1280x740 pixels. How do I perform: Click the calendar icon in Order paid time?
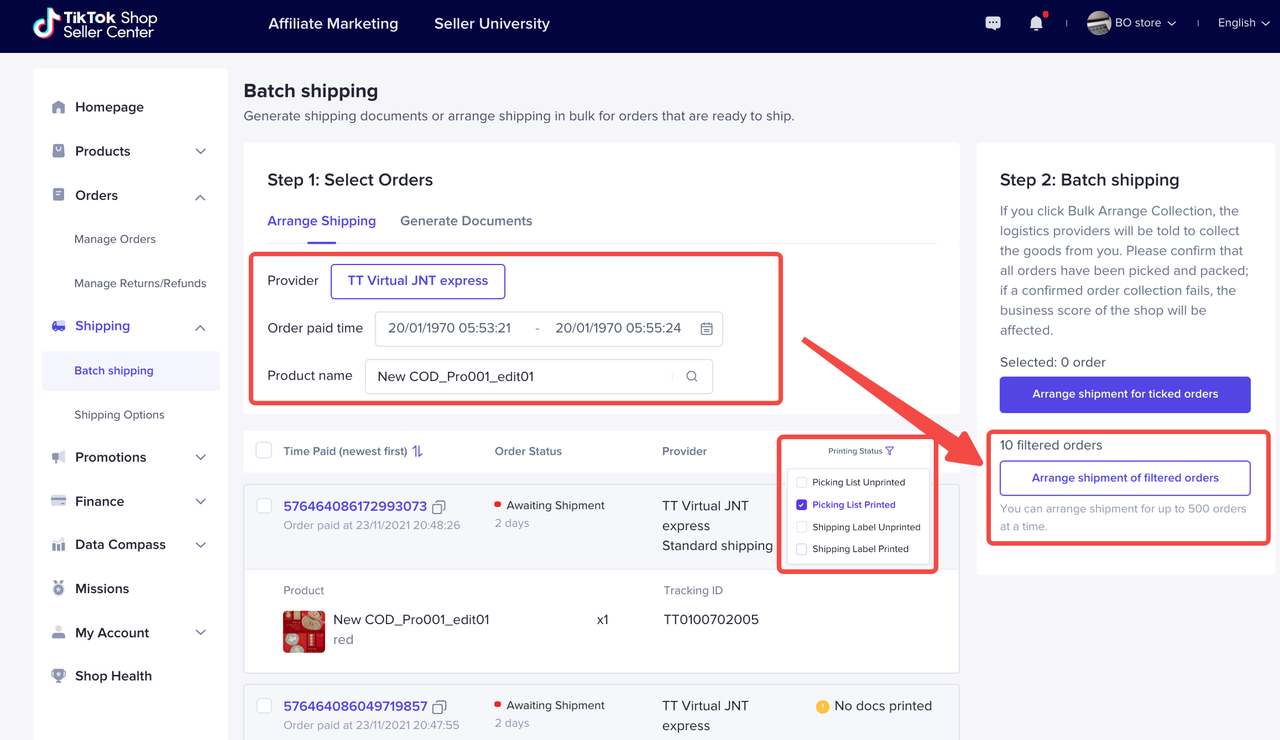[706, 329]
